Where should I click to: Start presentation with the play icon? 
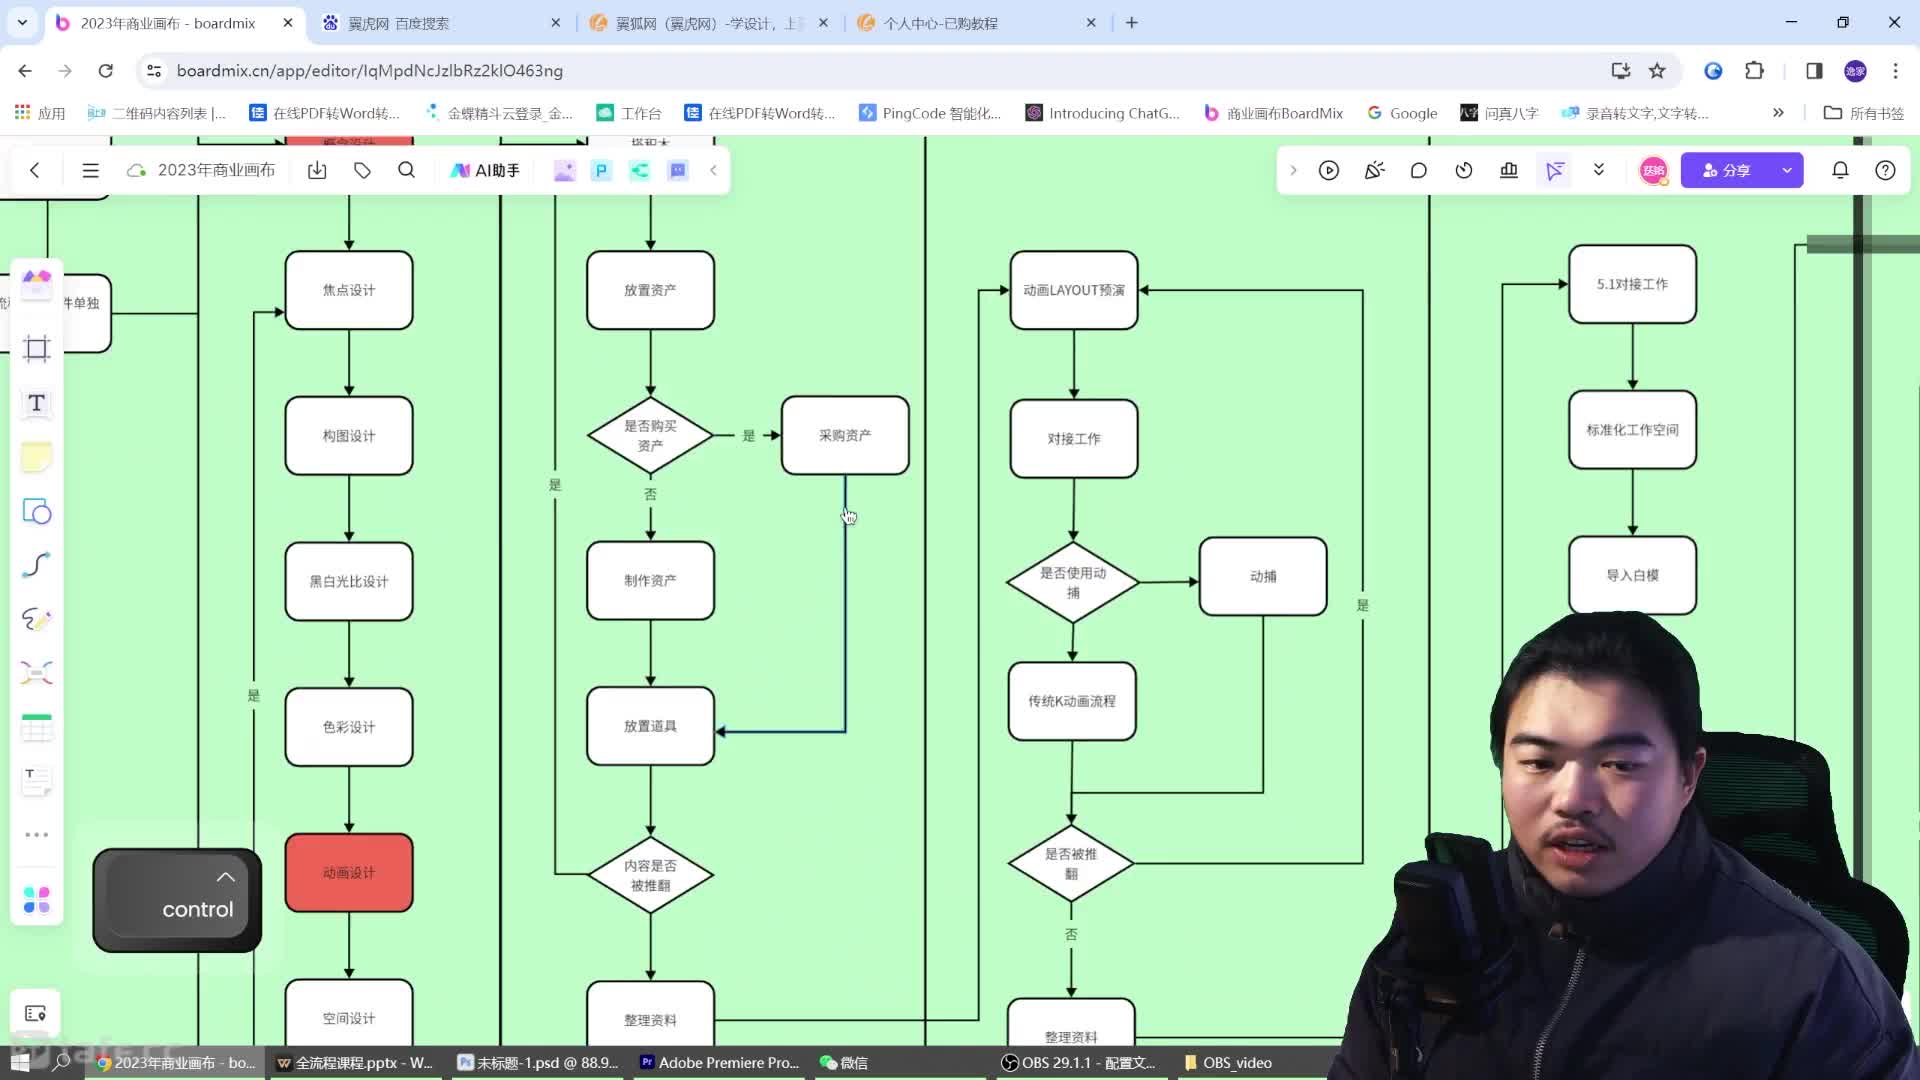coord(1329,170)
